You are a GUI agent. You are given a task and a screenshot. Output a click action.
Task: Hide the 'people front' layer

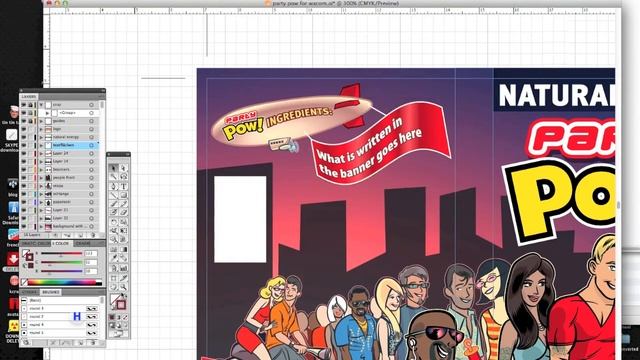[x=24, y=178]
